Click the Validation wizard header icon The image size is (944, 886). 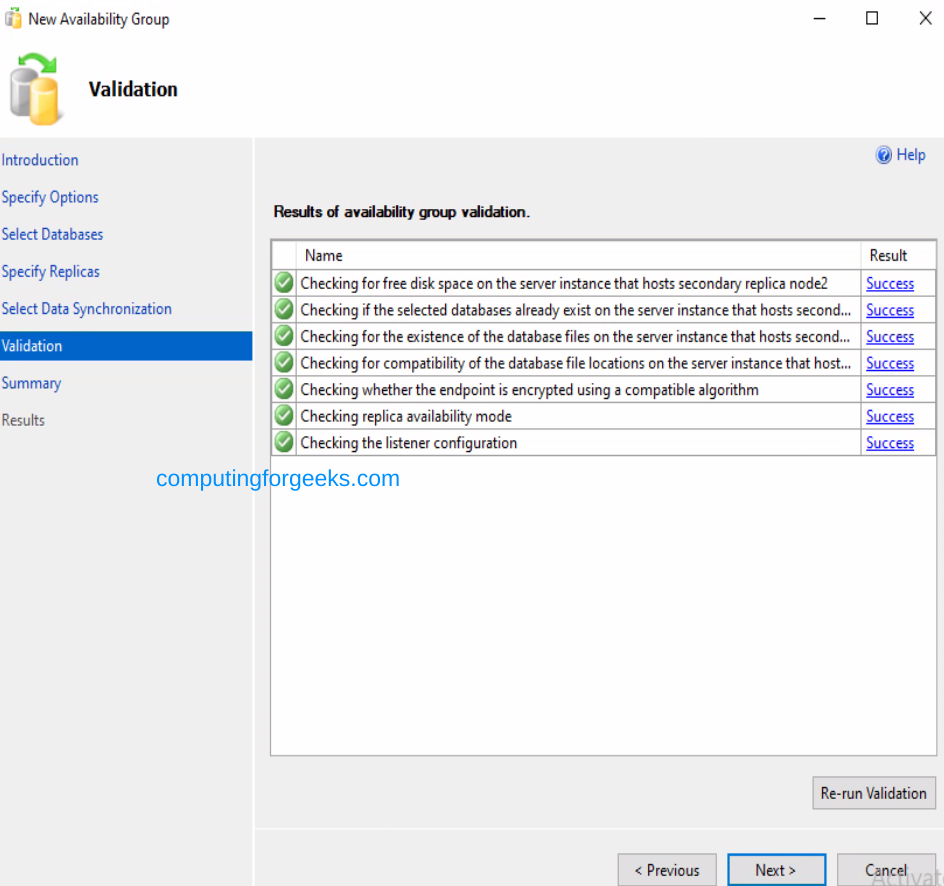click(x=36, y=89)
